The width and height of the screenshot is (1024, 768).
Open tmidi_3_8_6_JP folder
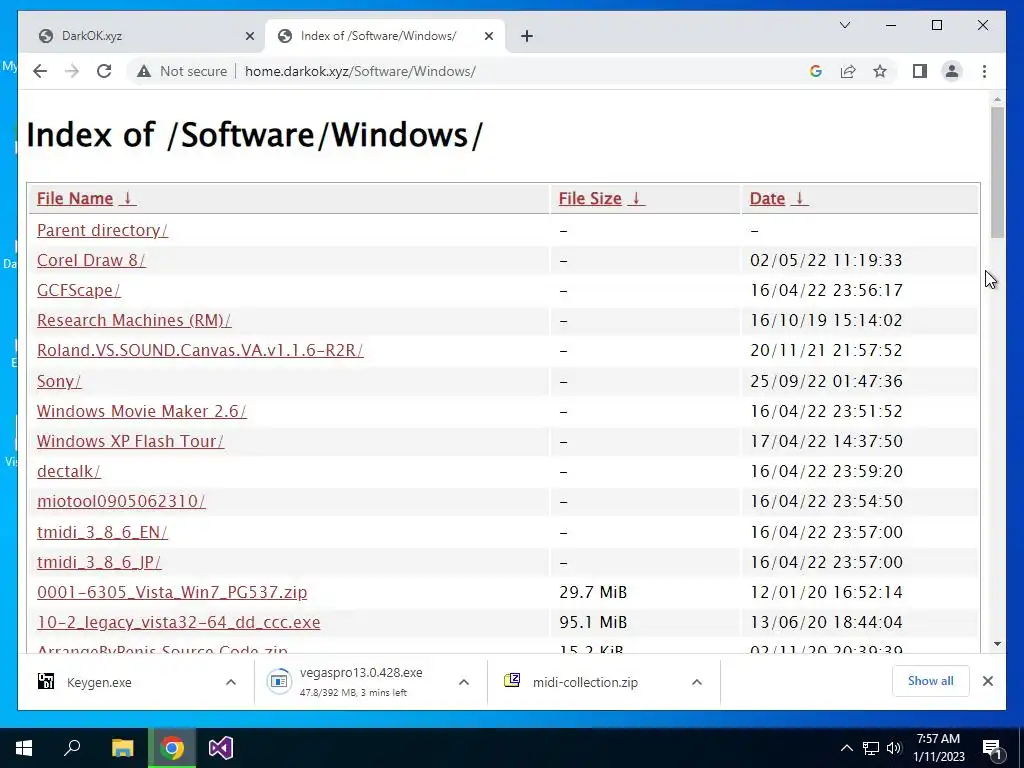(x=99, y=562)
